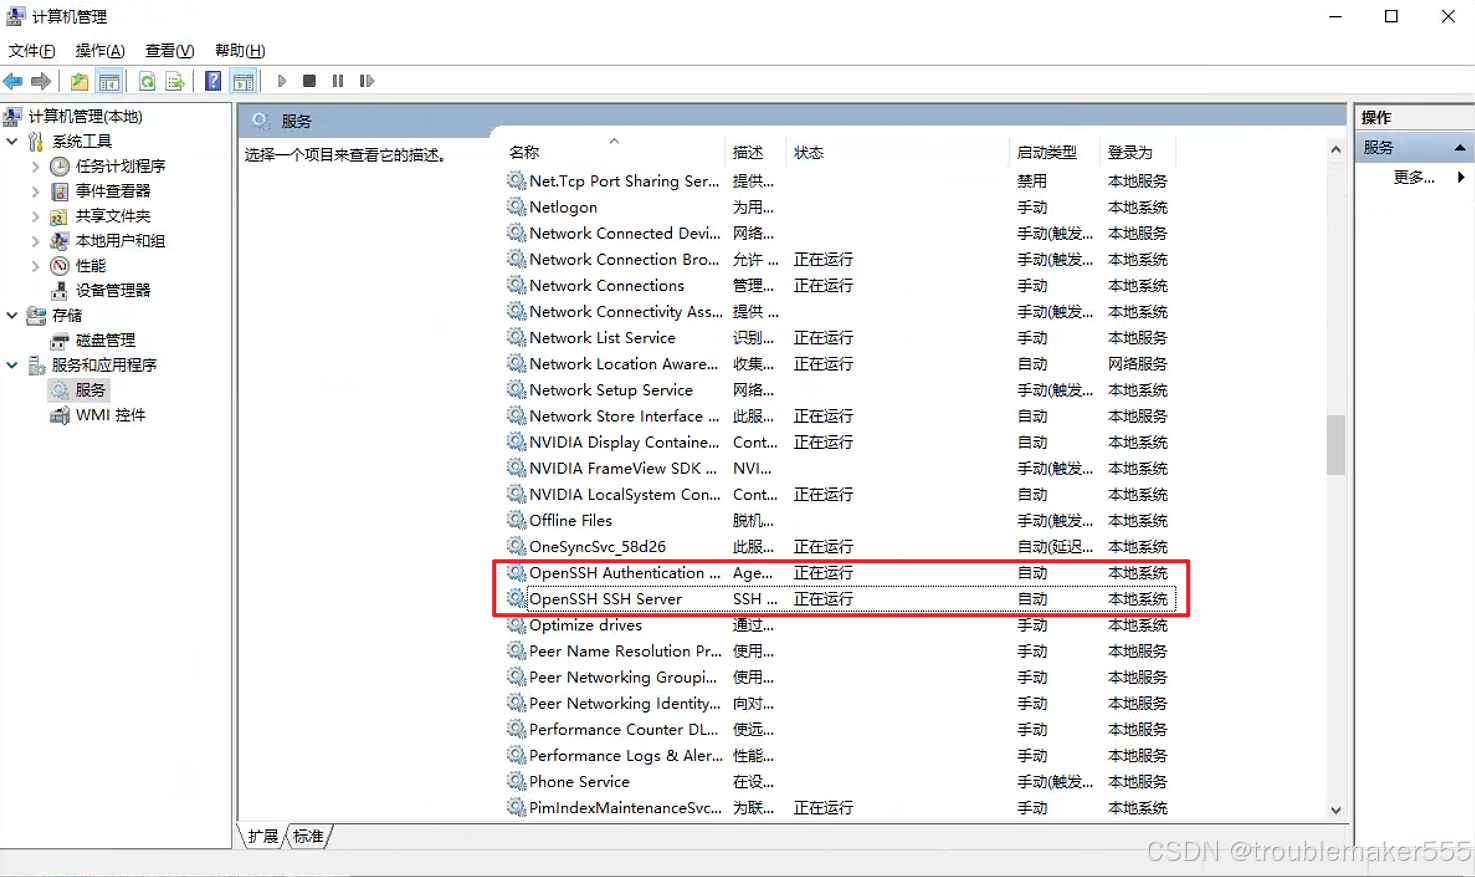Expand the 本地用户和组 node arrow
The image size is (1475, 877).
tap(36, 241)
